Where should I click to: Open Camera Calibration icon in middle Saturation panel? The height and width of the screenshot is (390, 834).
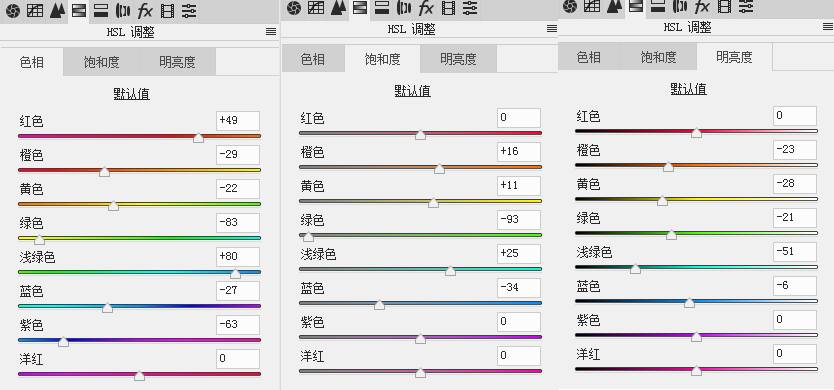[x=448, y=7]
